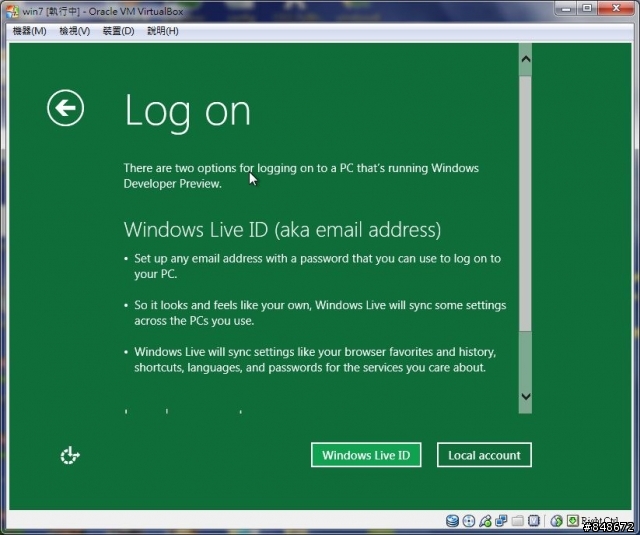Click the optical disc status icon
Screen dimensions: 640x535
(x=469, y=521)
